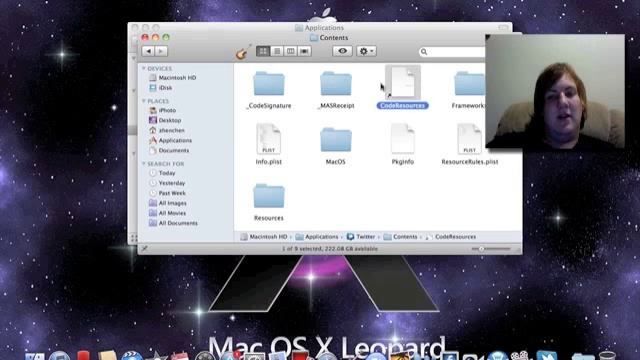This screenshot has height=360, width=640.
Task: Select iDisk in the sidebar
Action: 161,88
